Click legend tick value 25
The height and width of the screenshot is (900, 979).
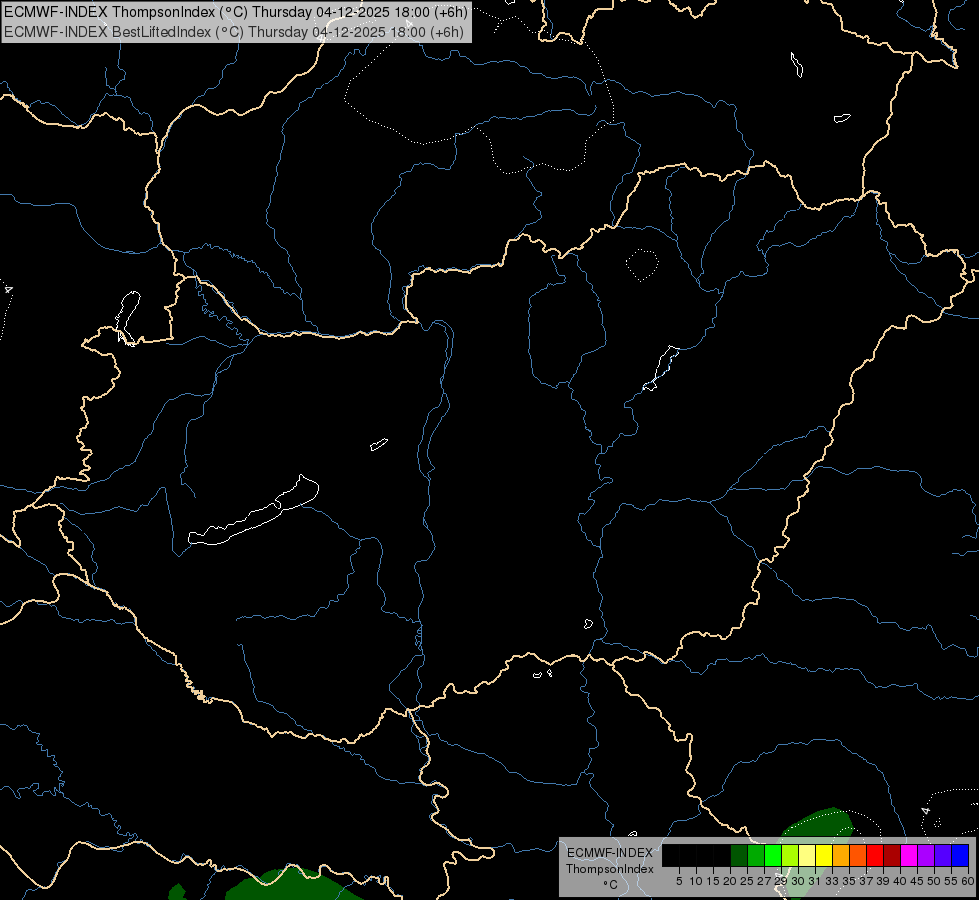coord(747,881)
